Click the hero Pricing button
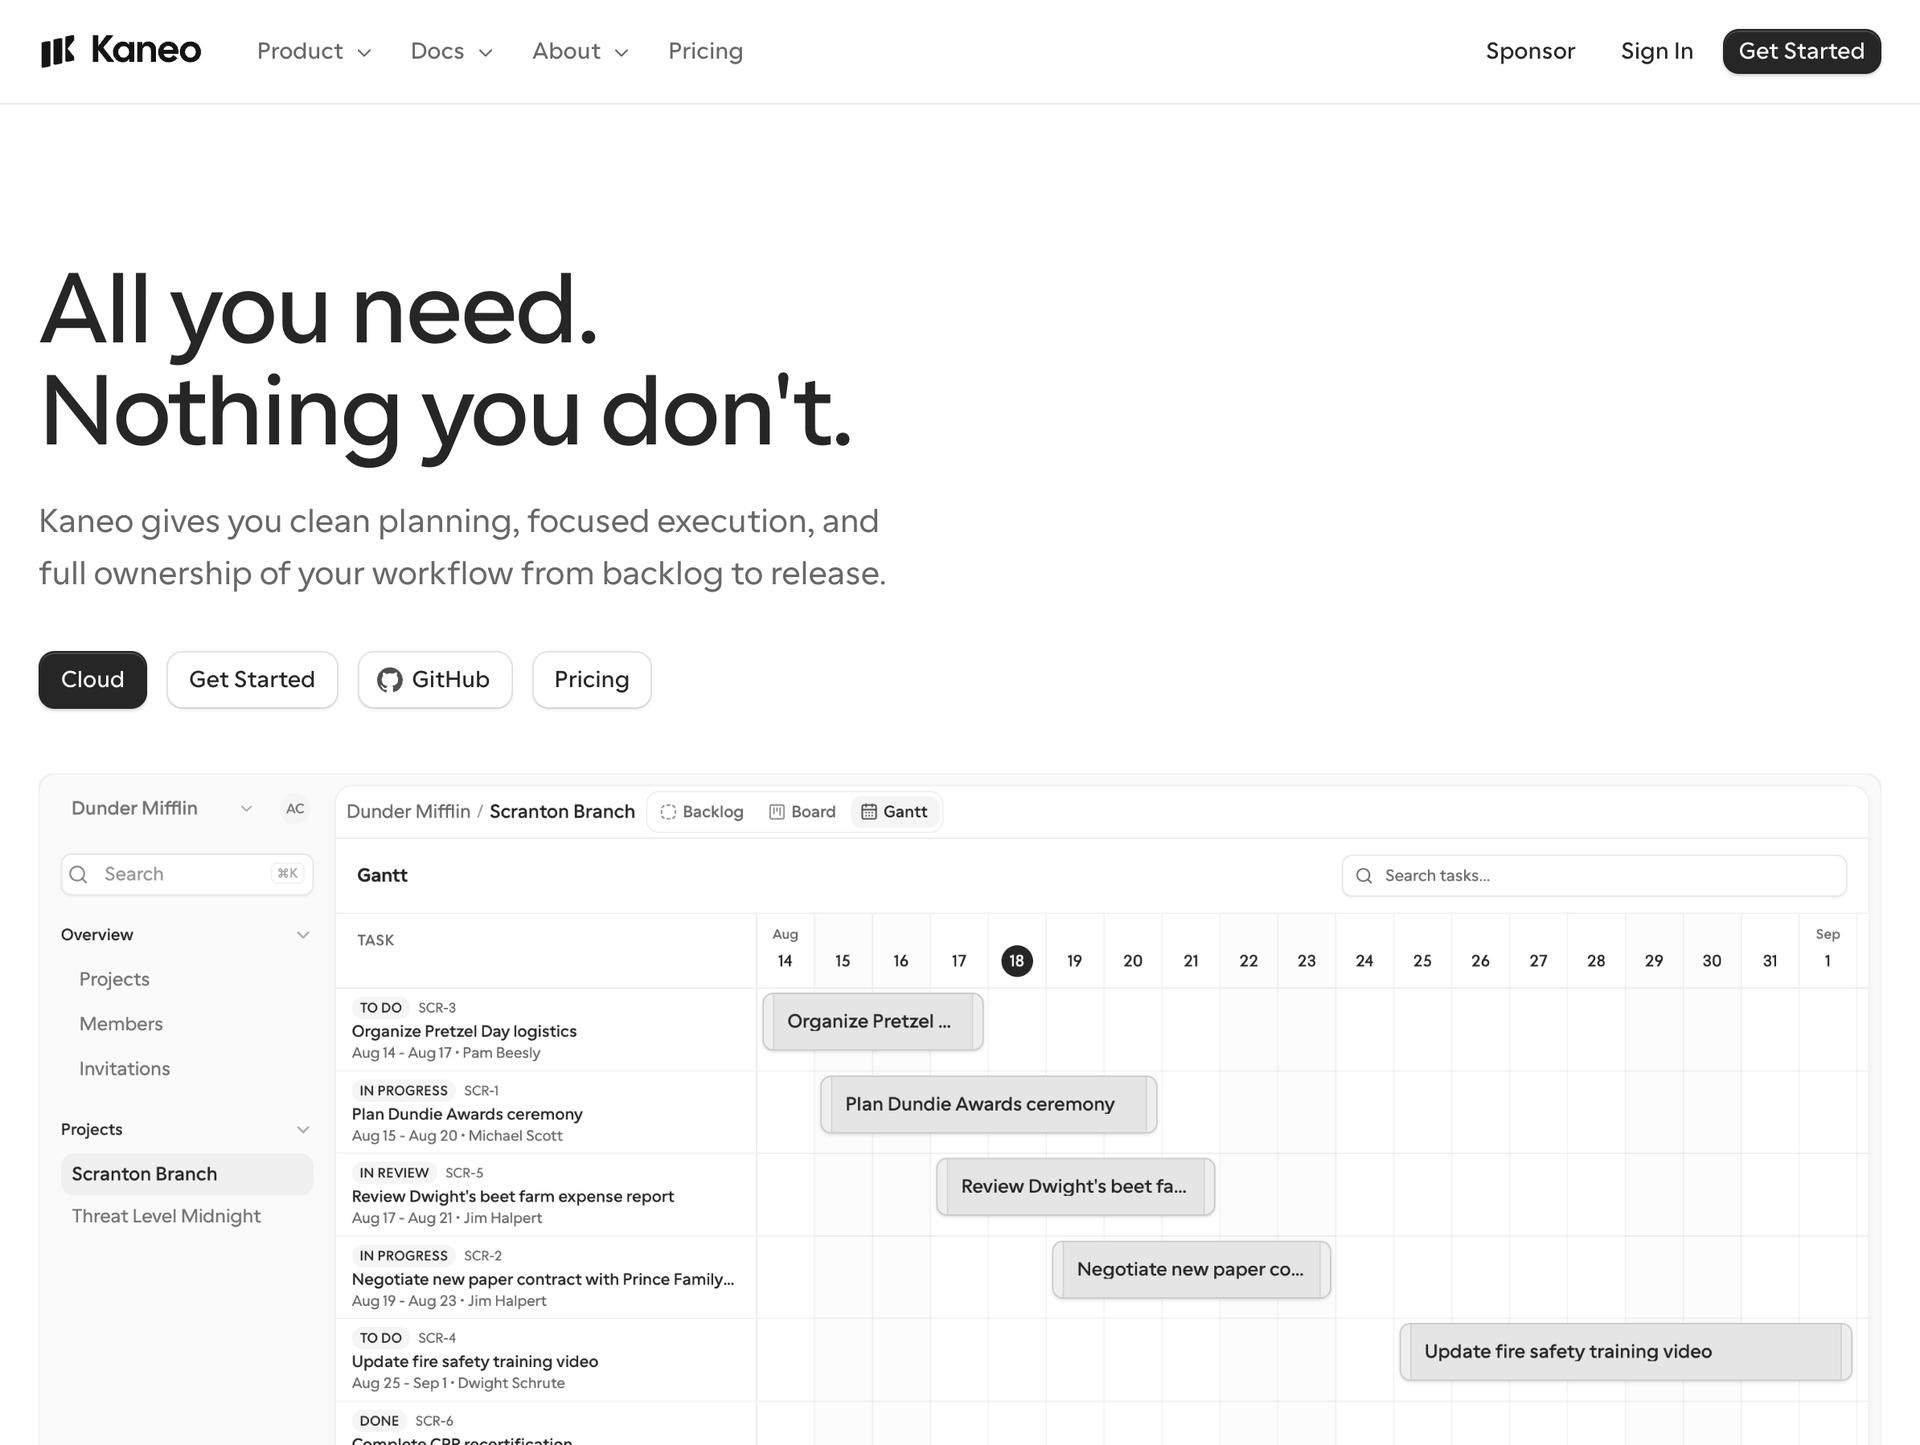This screenshot has width=1920, height=1445. click(x=592, y=680)
